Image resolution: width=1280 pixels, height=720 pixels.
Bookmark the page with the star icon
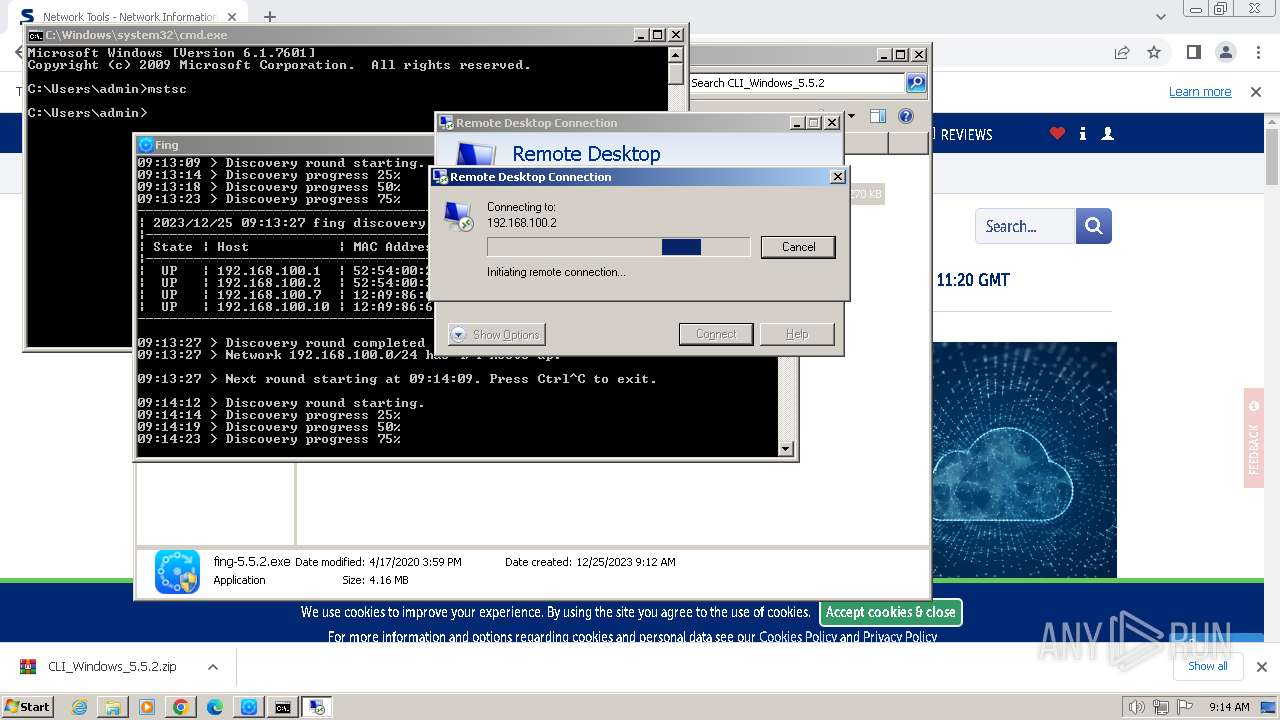[1154, 52]
